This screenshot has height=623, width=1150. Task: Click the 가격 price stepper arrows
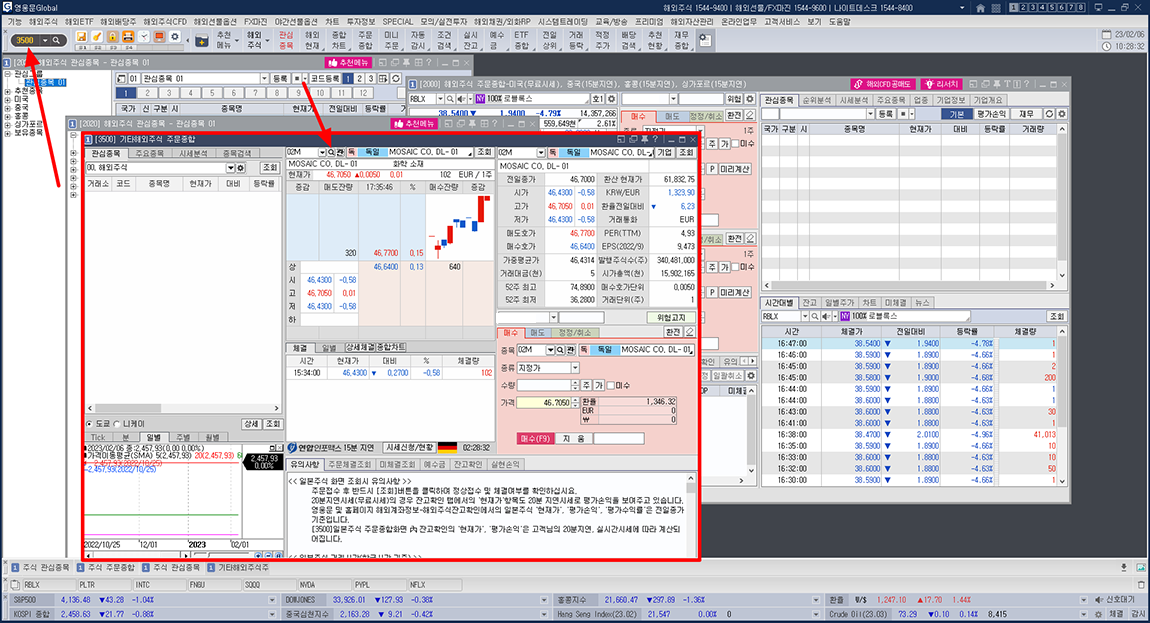click(575, 403)
